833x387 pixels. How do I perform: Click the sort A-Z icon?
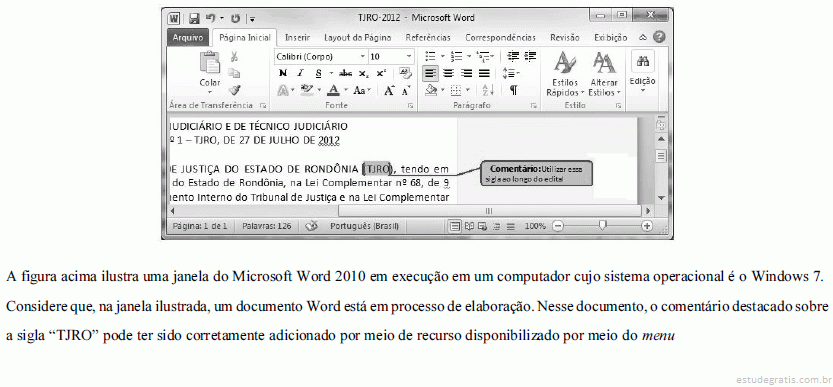pyautogui.click(x=488, y=90)
